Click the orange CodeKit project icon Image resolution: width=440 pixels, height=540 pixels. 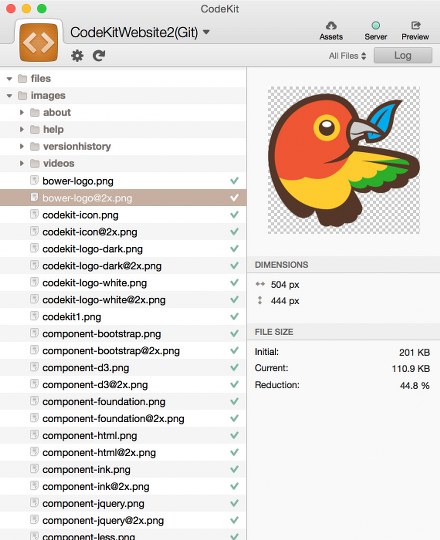(x=39, y=42)
